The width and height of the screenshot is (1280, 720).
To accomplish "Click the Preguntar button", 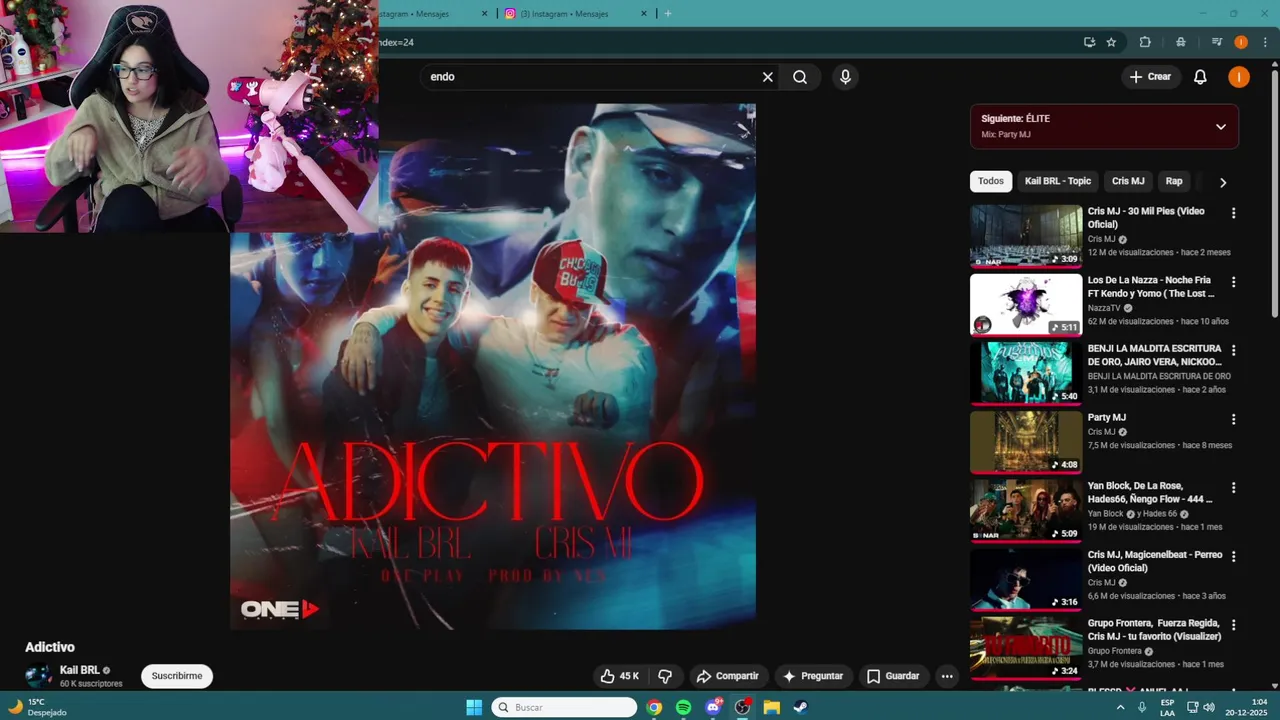I will [x=814, y=676].
